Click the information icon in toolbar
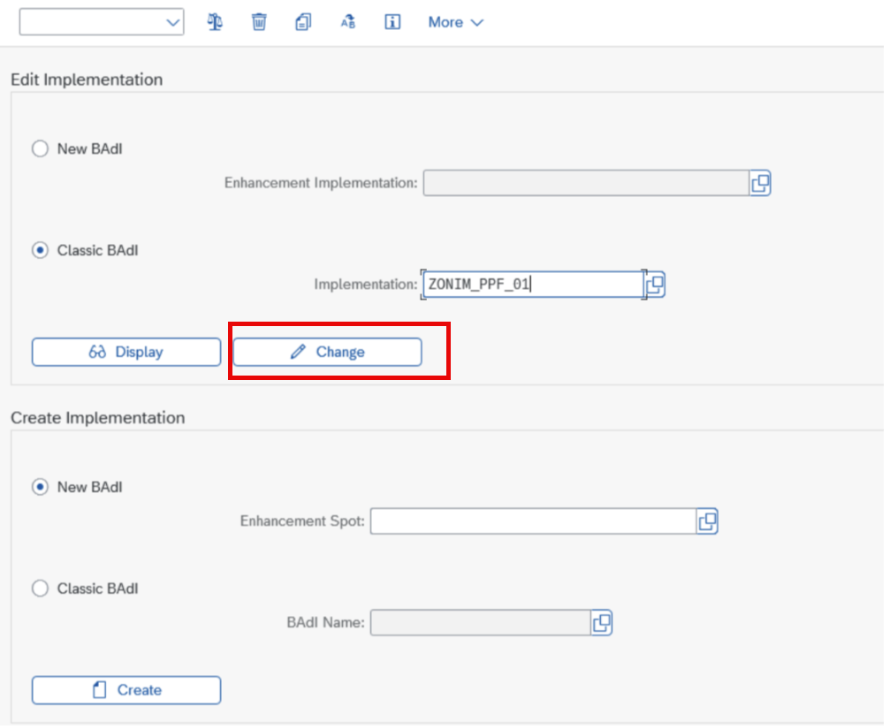 click(x=392, y=22)
